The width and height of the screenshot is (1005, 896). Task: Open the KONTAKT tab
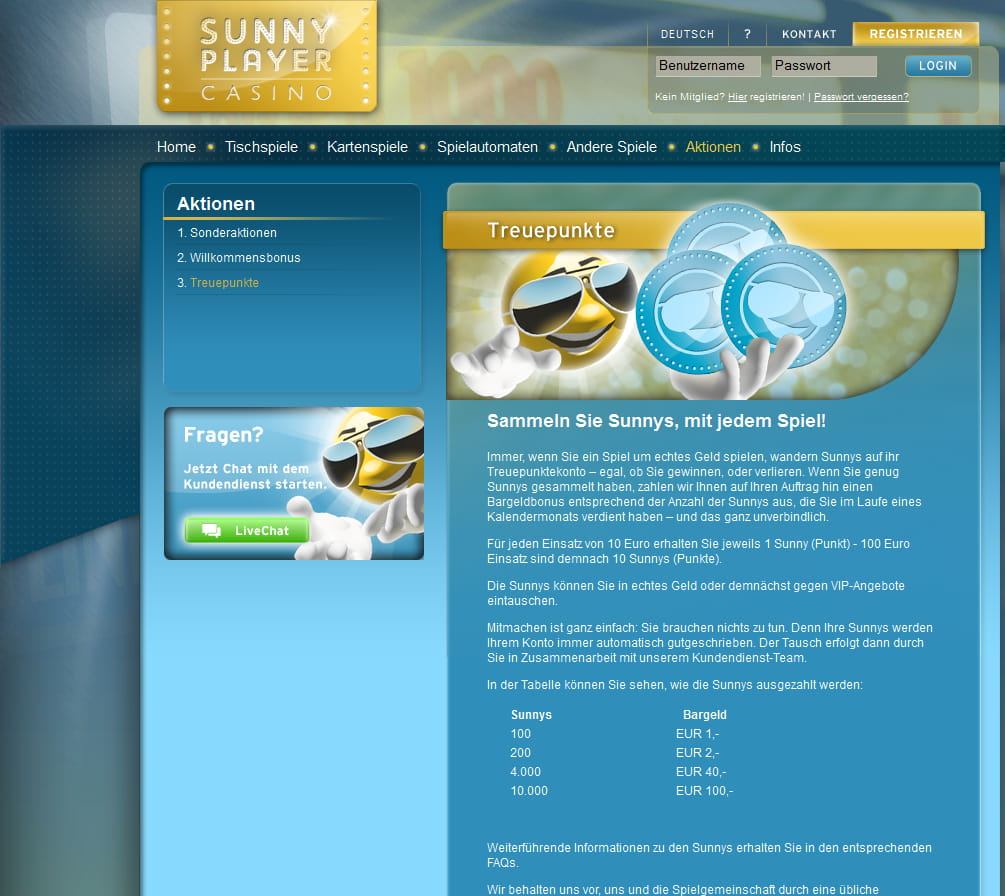[809, 34]
